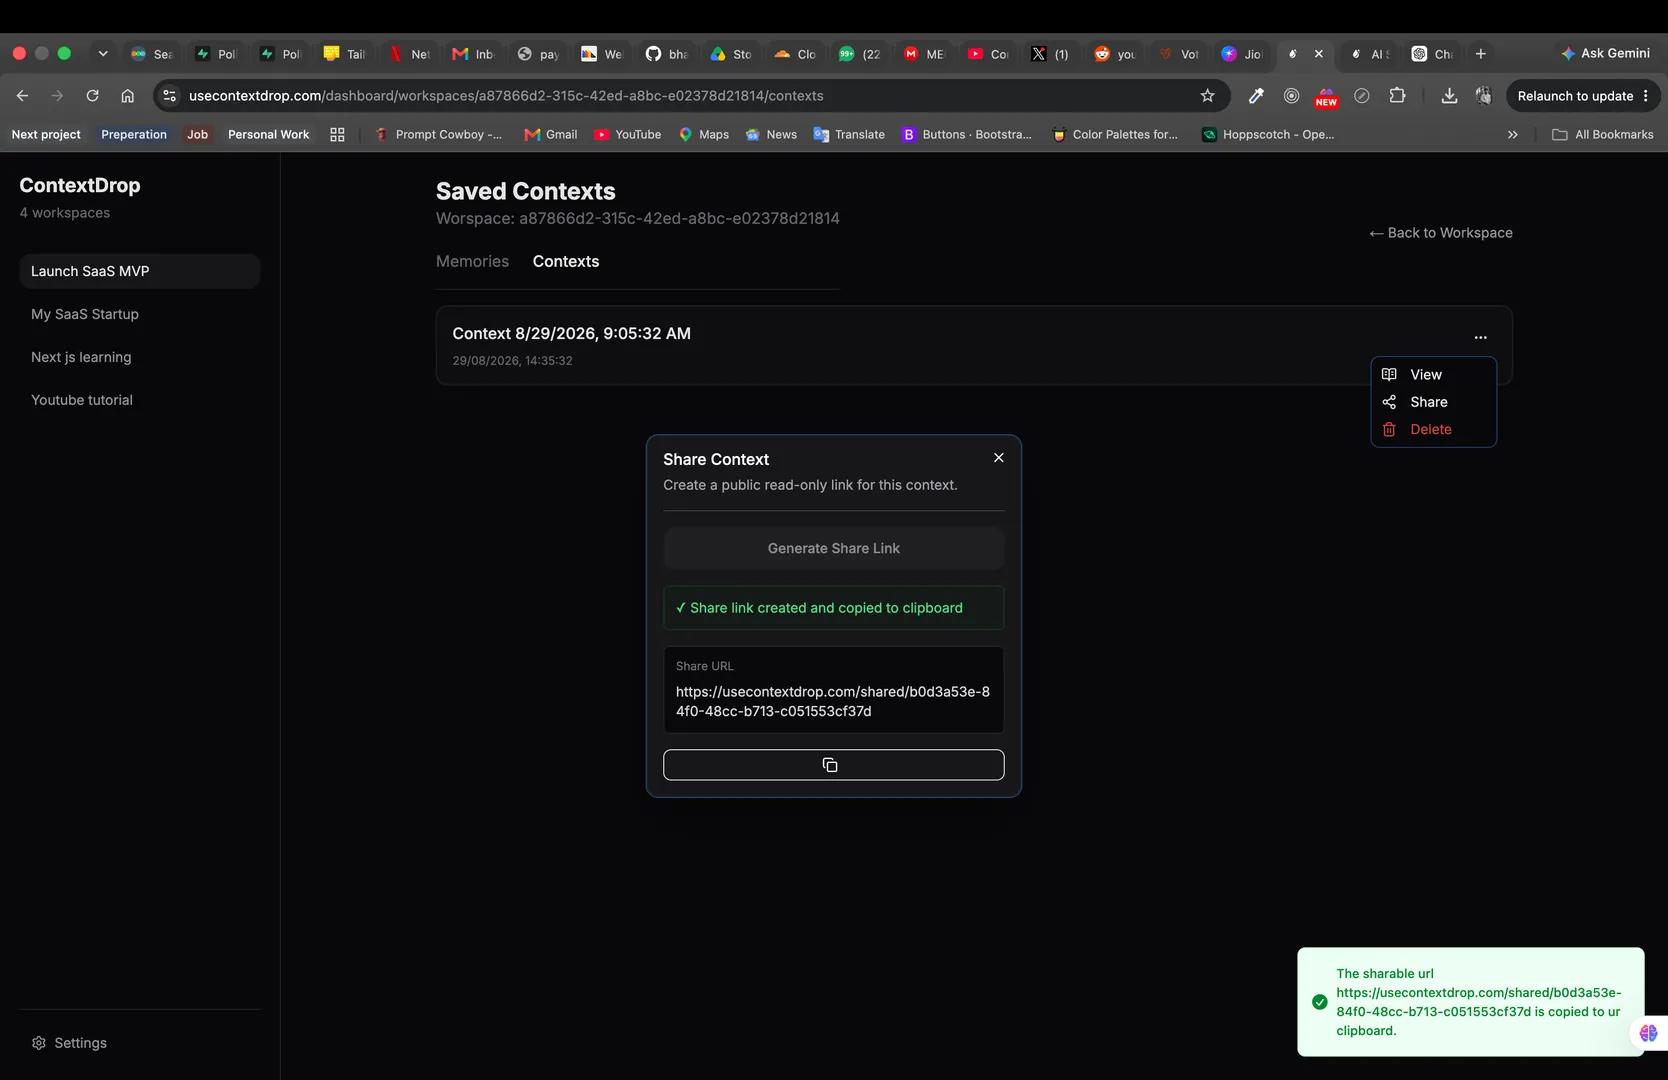Select View in the context menu
The height and width of the screenshot is (1080, 1668).
coord(1432,374)
